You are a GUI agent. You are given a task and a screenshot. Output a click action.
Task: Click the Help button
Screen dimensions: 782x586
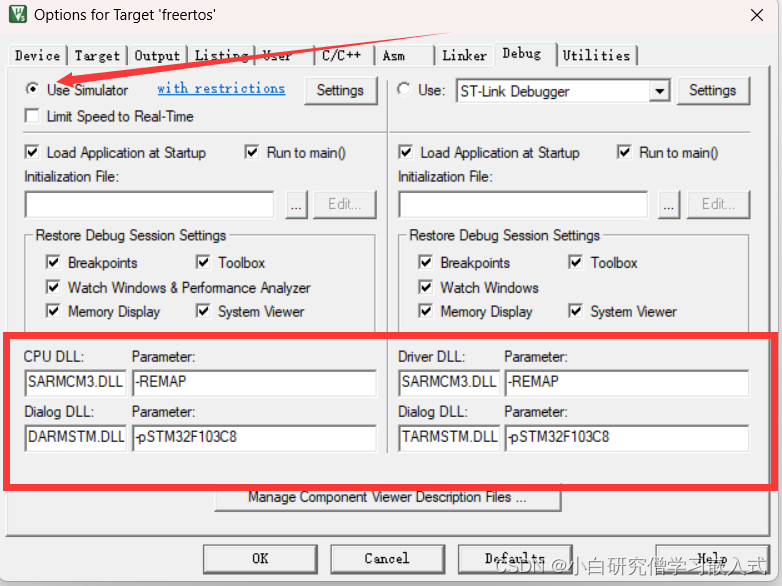pos(712,558)
